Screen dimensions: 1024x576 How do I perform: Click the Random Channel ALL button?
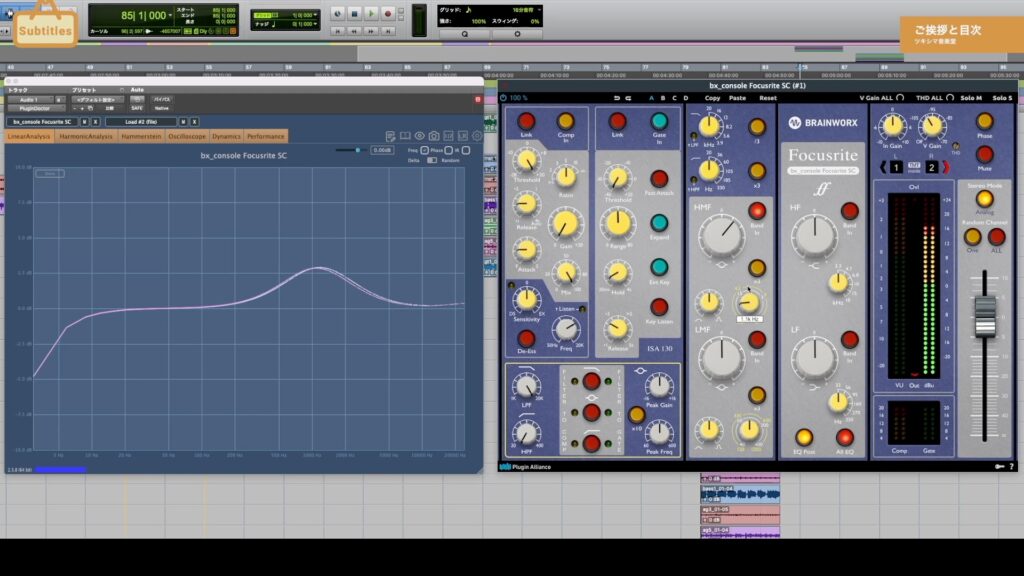(997, 236)
